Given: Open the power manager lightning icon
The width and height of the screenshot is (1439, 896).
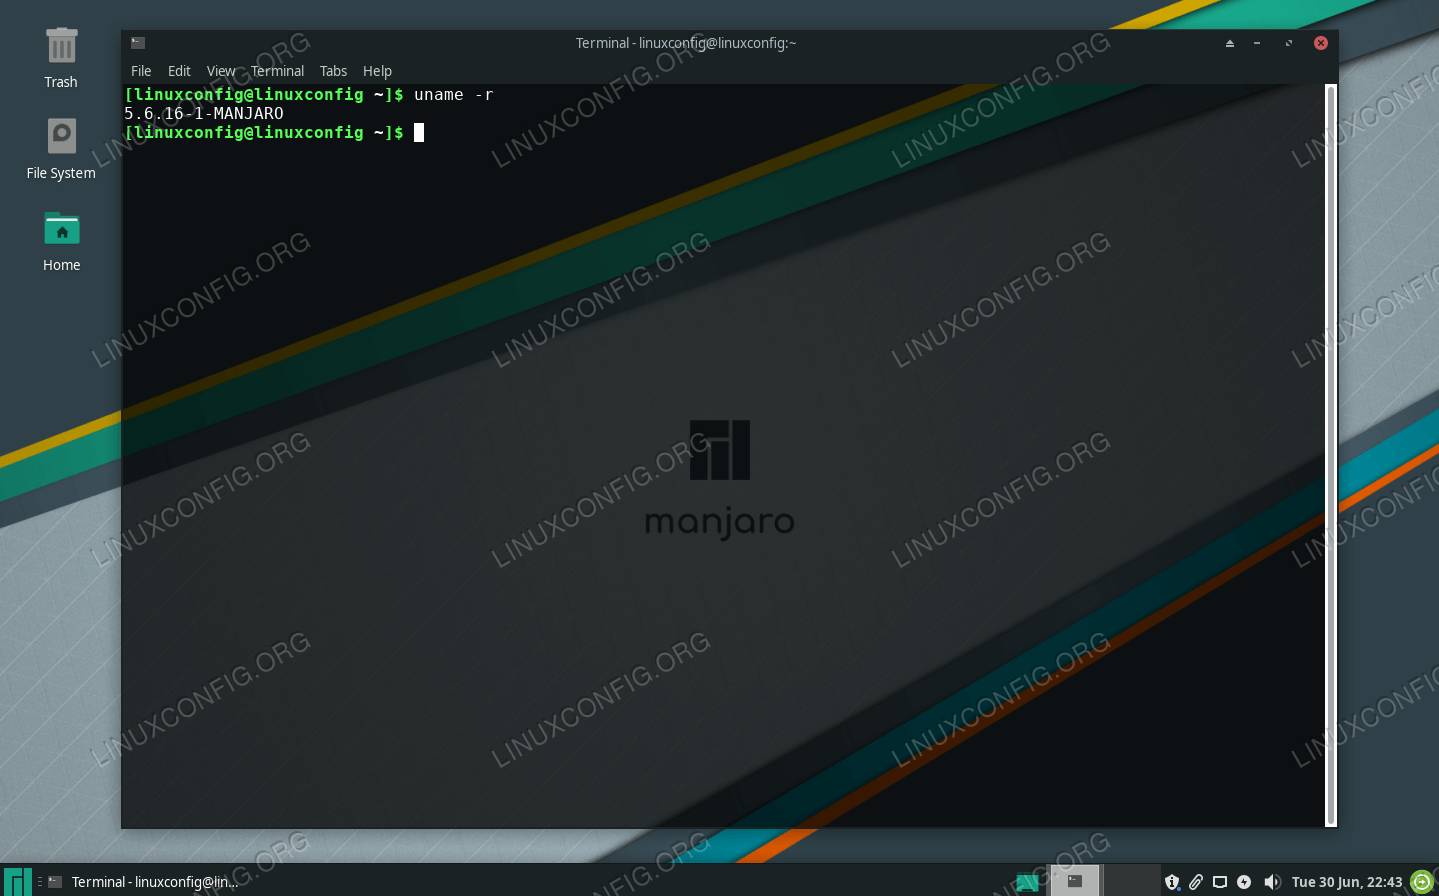Looking at the screenshot, I should tap(1244, 882).
